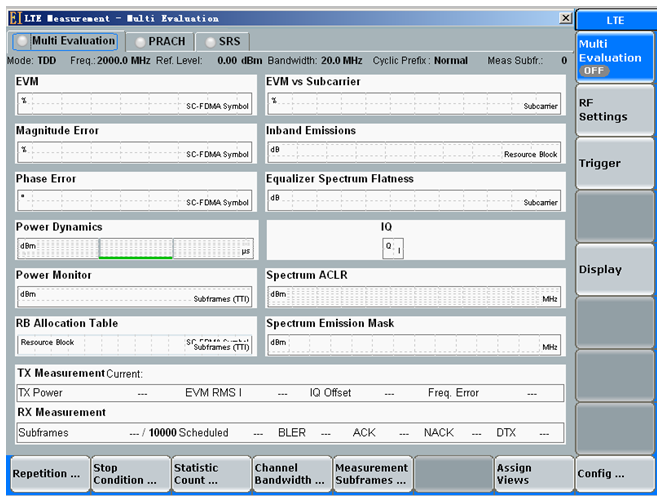Viewport: 657px width, 499px height.
Task: Select the Power Dynamics graph view
Action: [x=135, y=248]
